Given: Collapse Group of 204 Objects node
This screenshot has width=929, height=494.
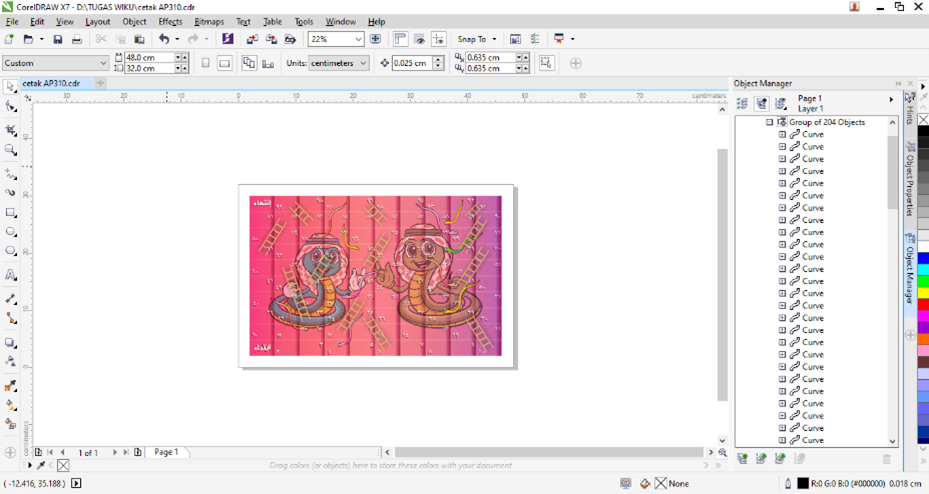Looking at the screenshot, I should [x=769, y=122].
